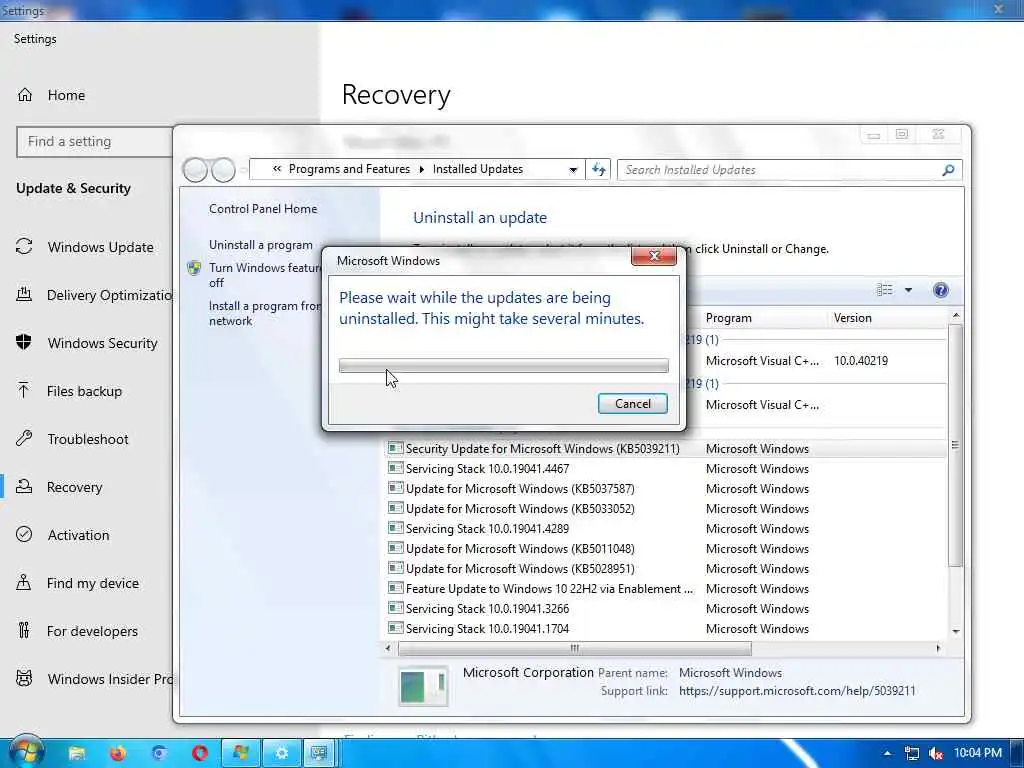Launch Opera from the taskbar

[200, 753]
